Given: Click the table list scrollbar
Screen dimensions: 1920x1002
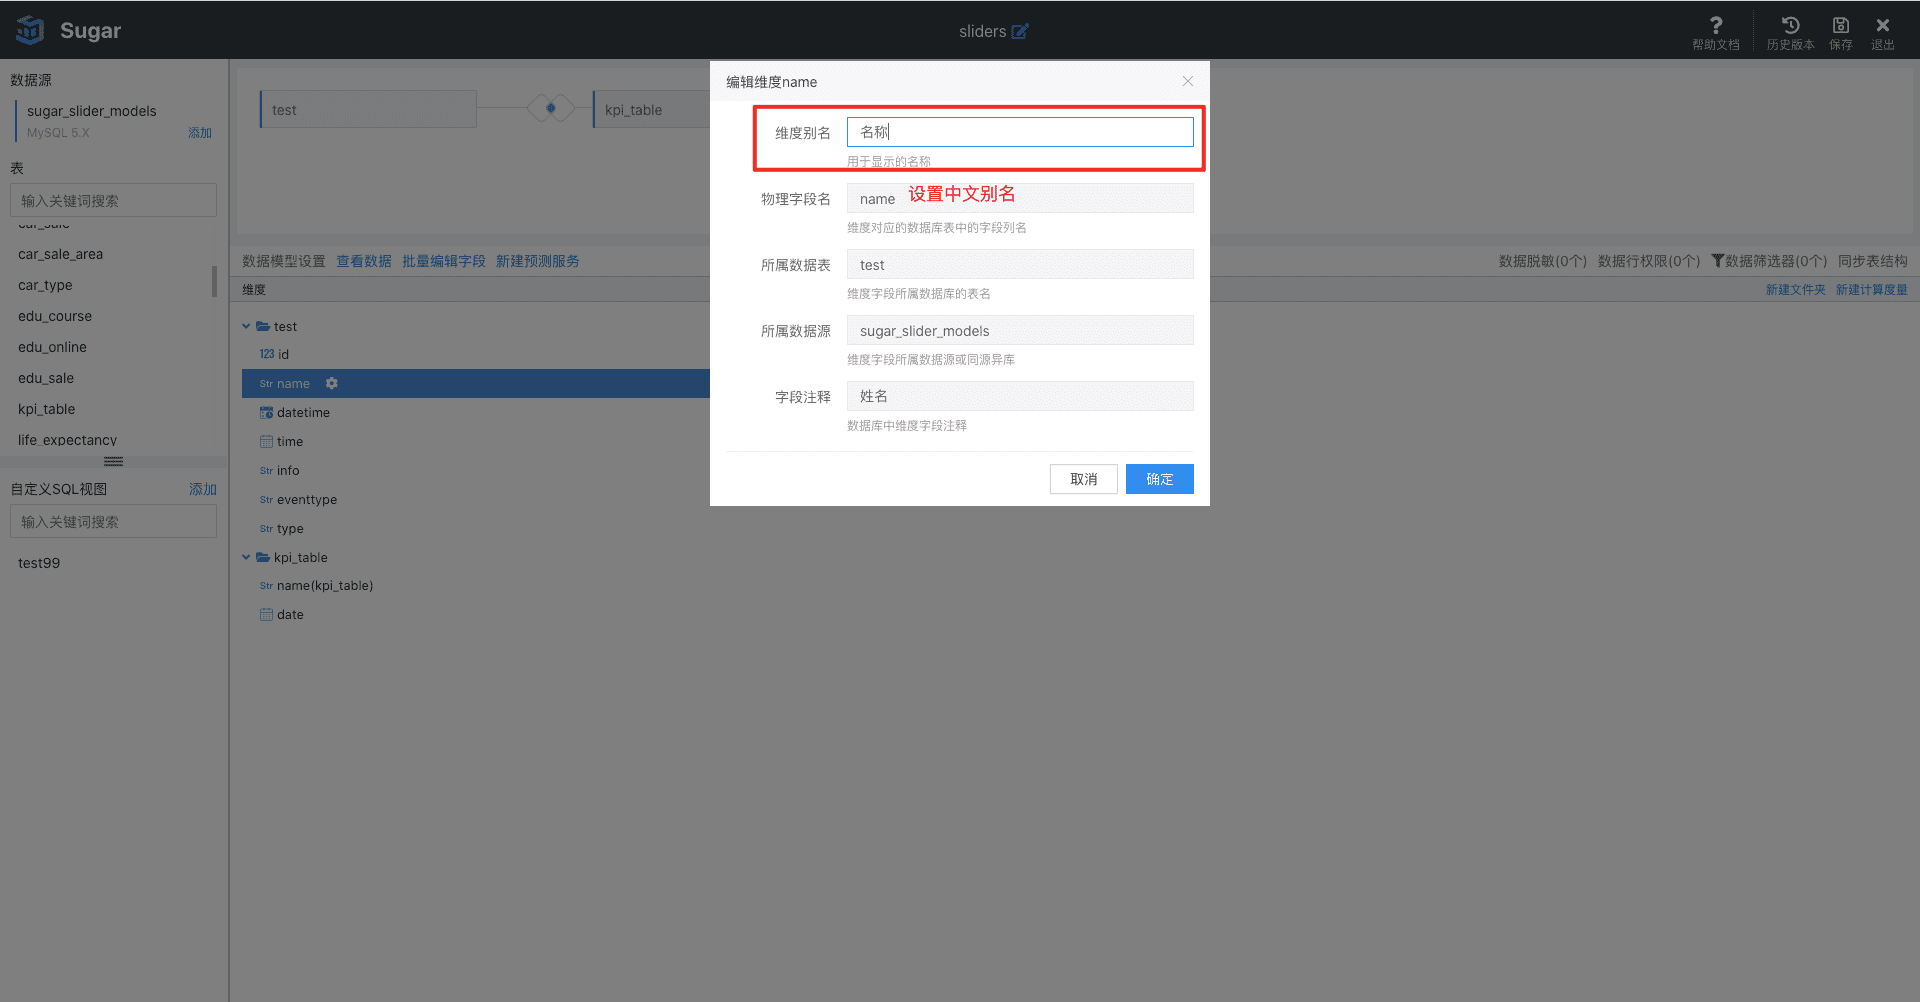Looking at the screenshot, I should [x=214, y=281].
